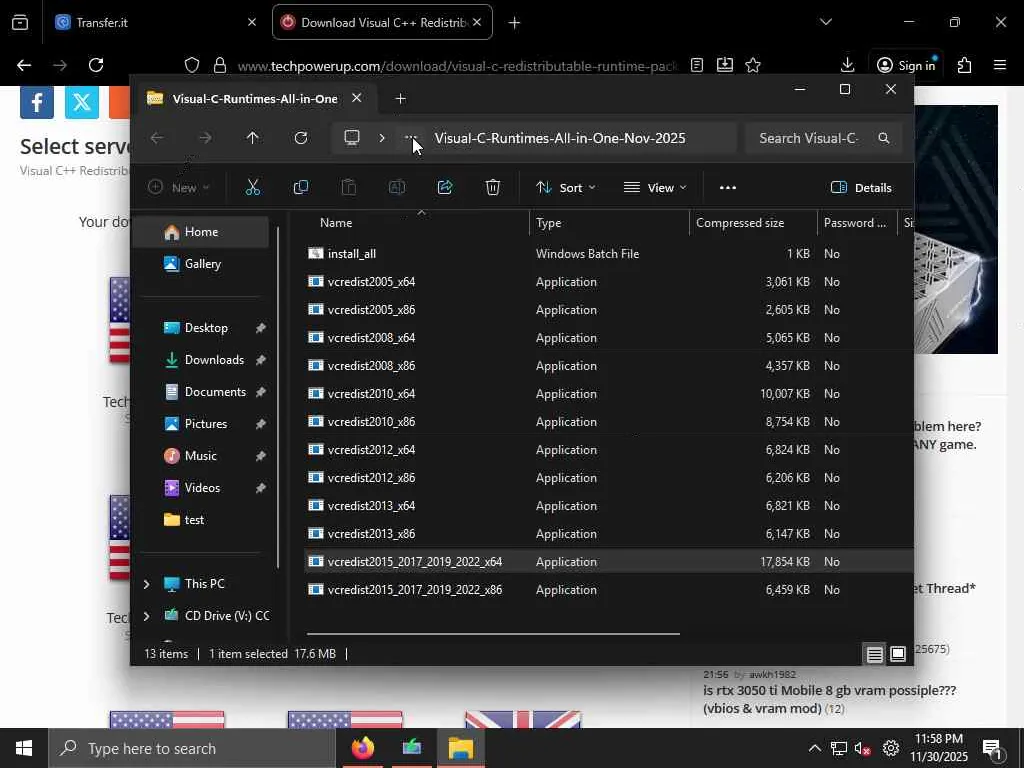Click the muted volume icon in tray

click(863, 748)
